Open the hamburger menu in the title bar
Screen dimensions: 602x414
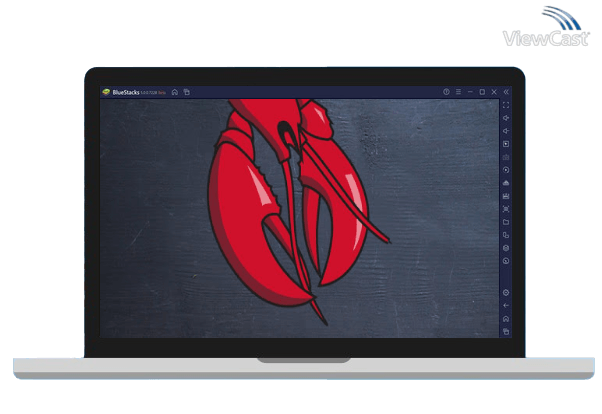point(458,92)
